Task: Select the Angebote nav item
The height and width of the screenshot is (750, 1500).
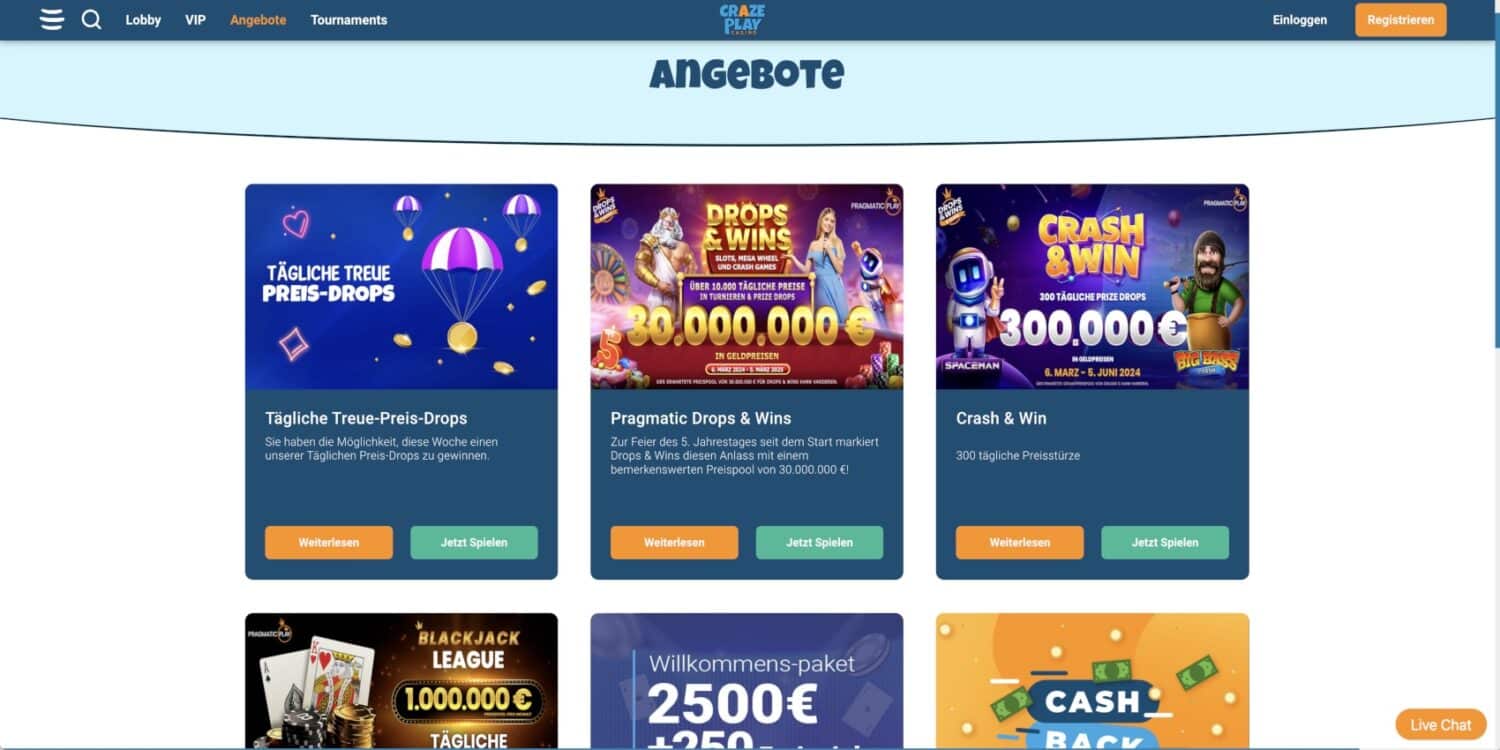Action: (x=258, y=20)
